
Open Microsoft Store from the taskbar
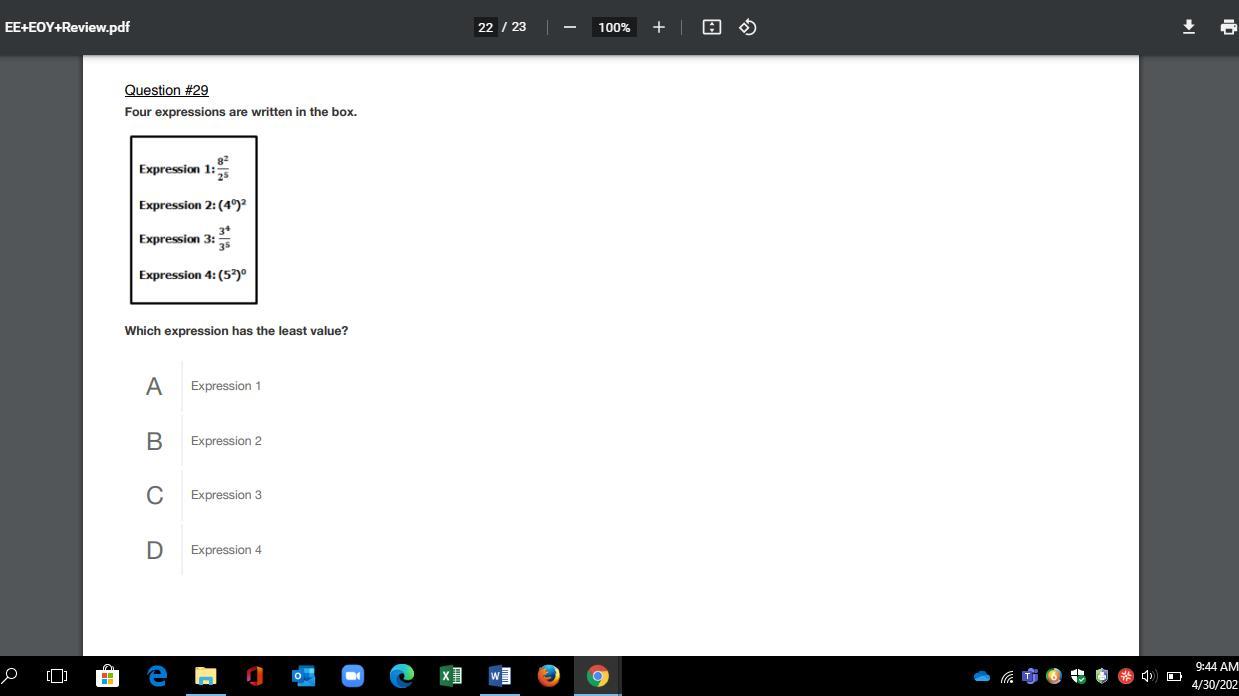click(x=106, y=676)
